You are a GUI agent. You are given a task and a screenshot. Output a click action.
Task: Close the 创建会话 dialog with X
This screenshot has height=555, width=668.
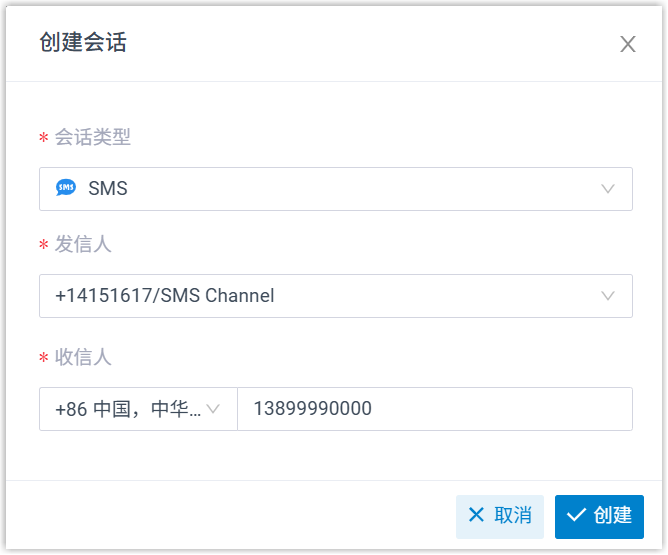click(x=628, y=44)
